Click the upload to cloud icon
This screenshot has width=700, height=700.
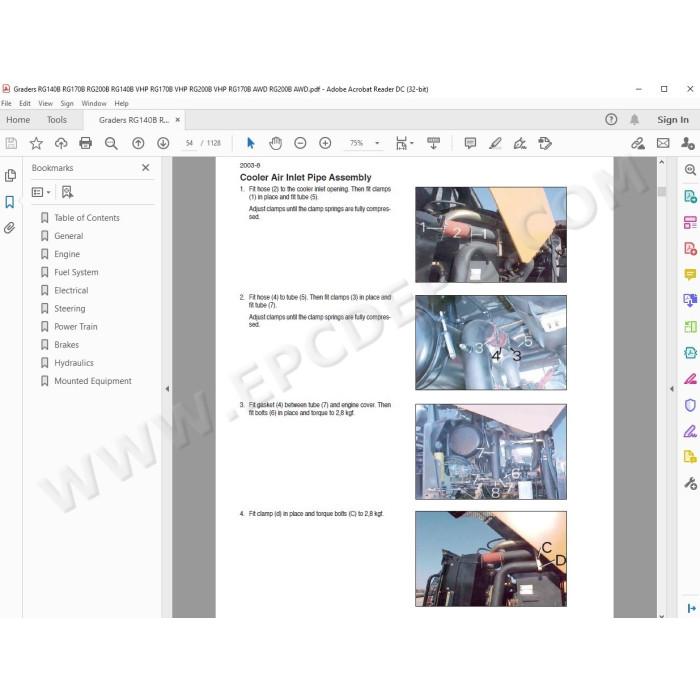[61, 143]
